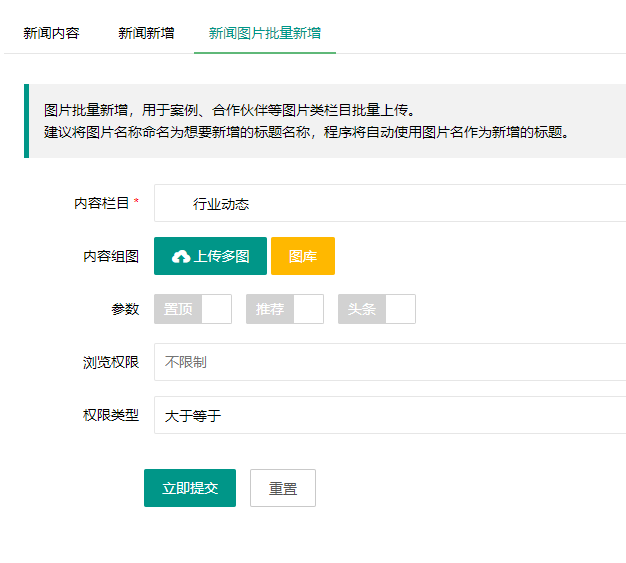The width and height of the screenshot is (626, 563).
Task: Click the 浏览权限 field label
Action: coord(110,362)
